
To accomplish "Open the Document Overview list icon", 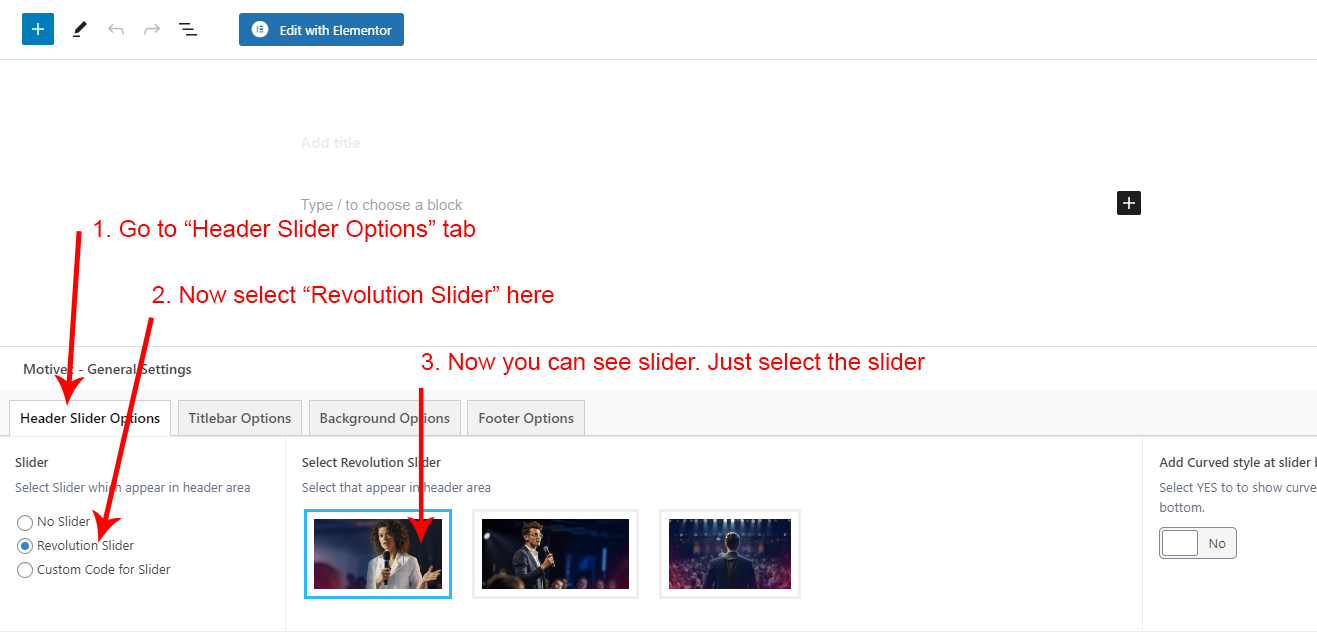I will click(x=188, y=30).
